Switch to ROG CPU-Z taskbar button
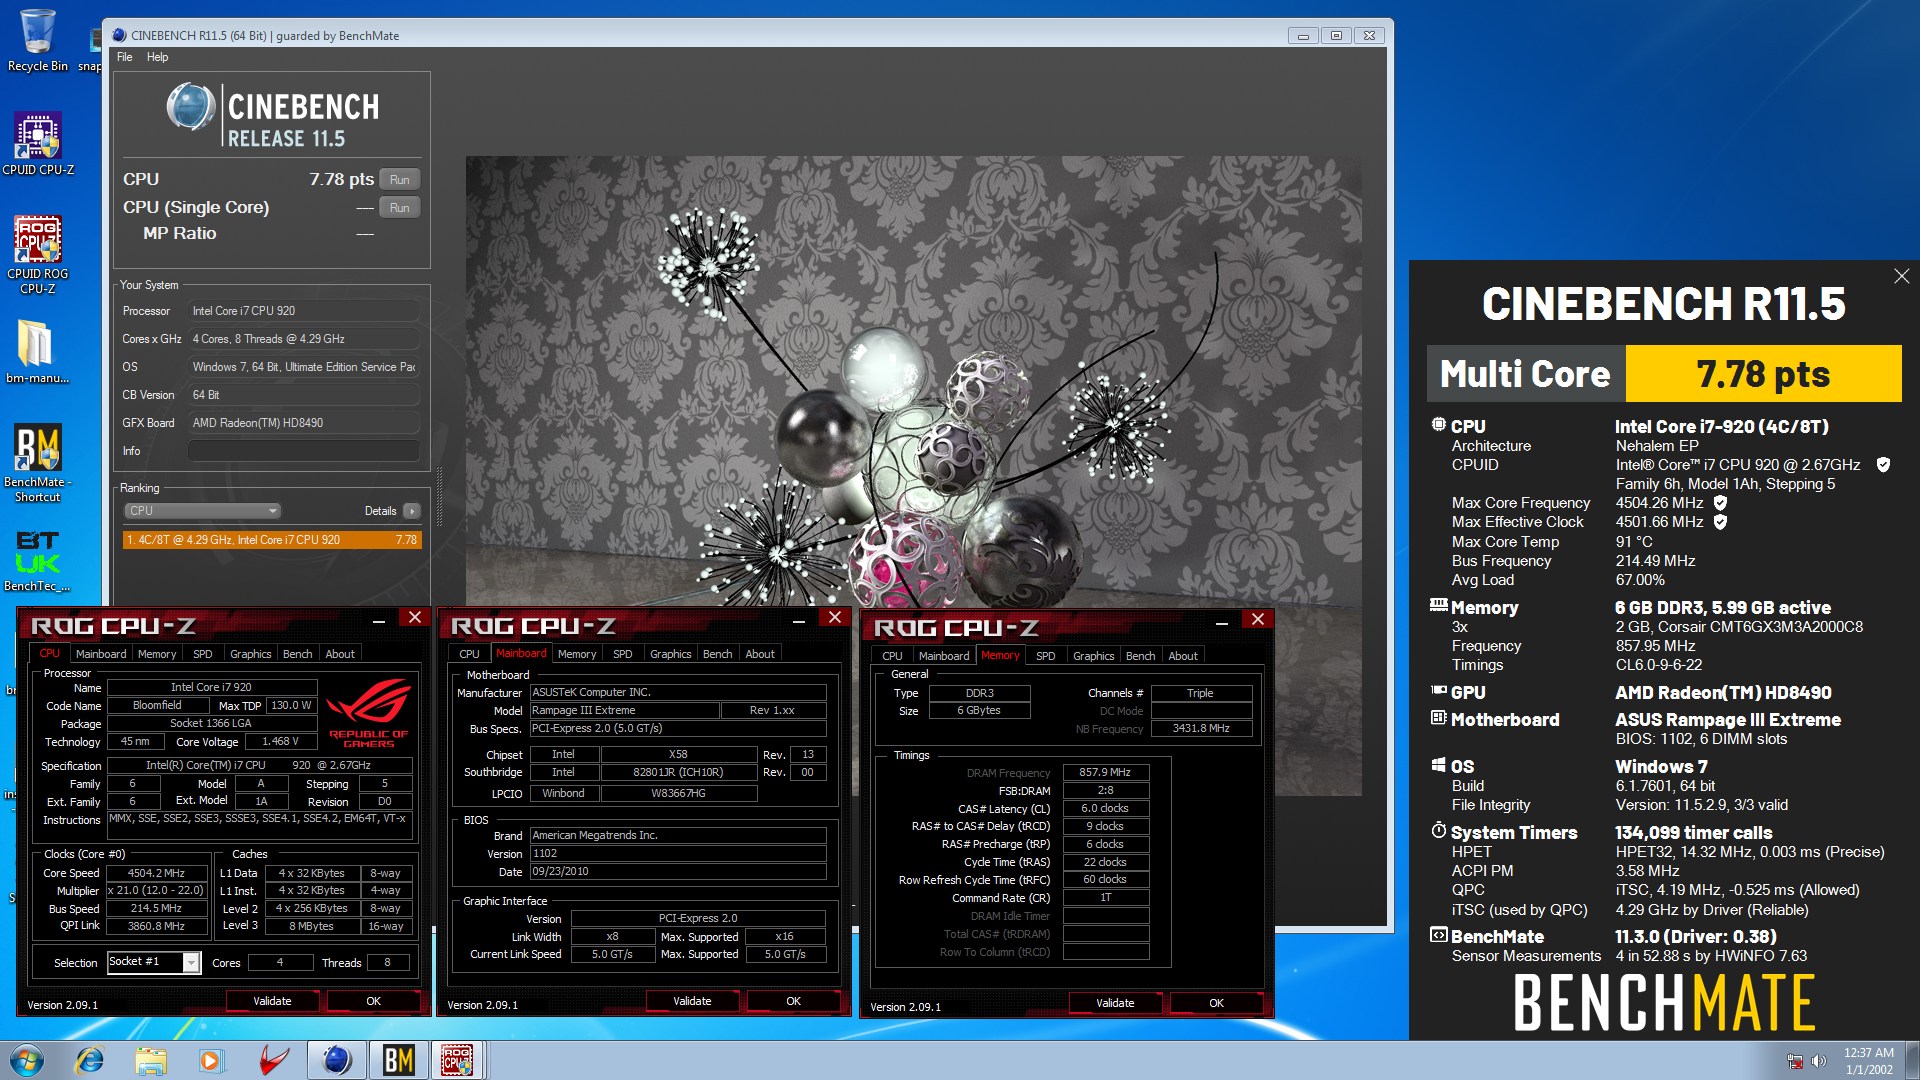Image resolution: width=1920 pixels, height=1080 pixels. coord(458,1060)
